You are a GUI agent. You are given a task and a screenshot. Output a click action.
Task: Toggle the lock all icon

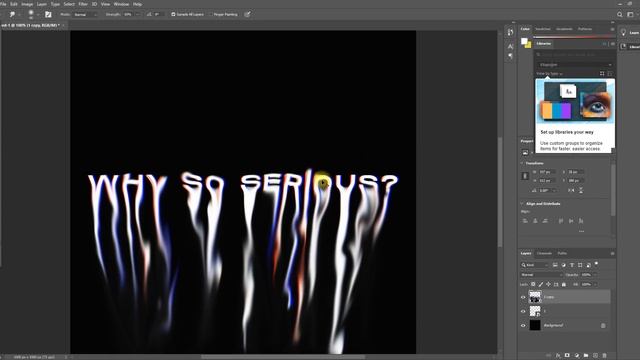[564, 284]
